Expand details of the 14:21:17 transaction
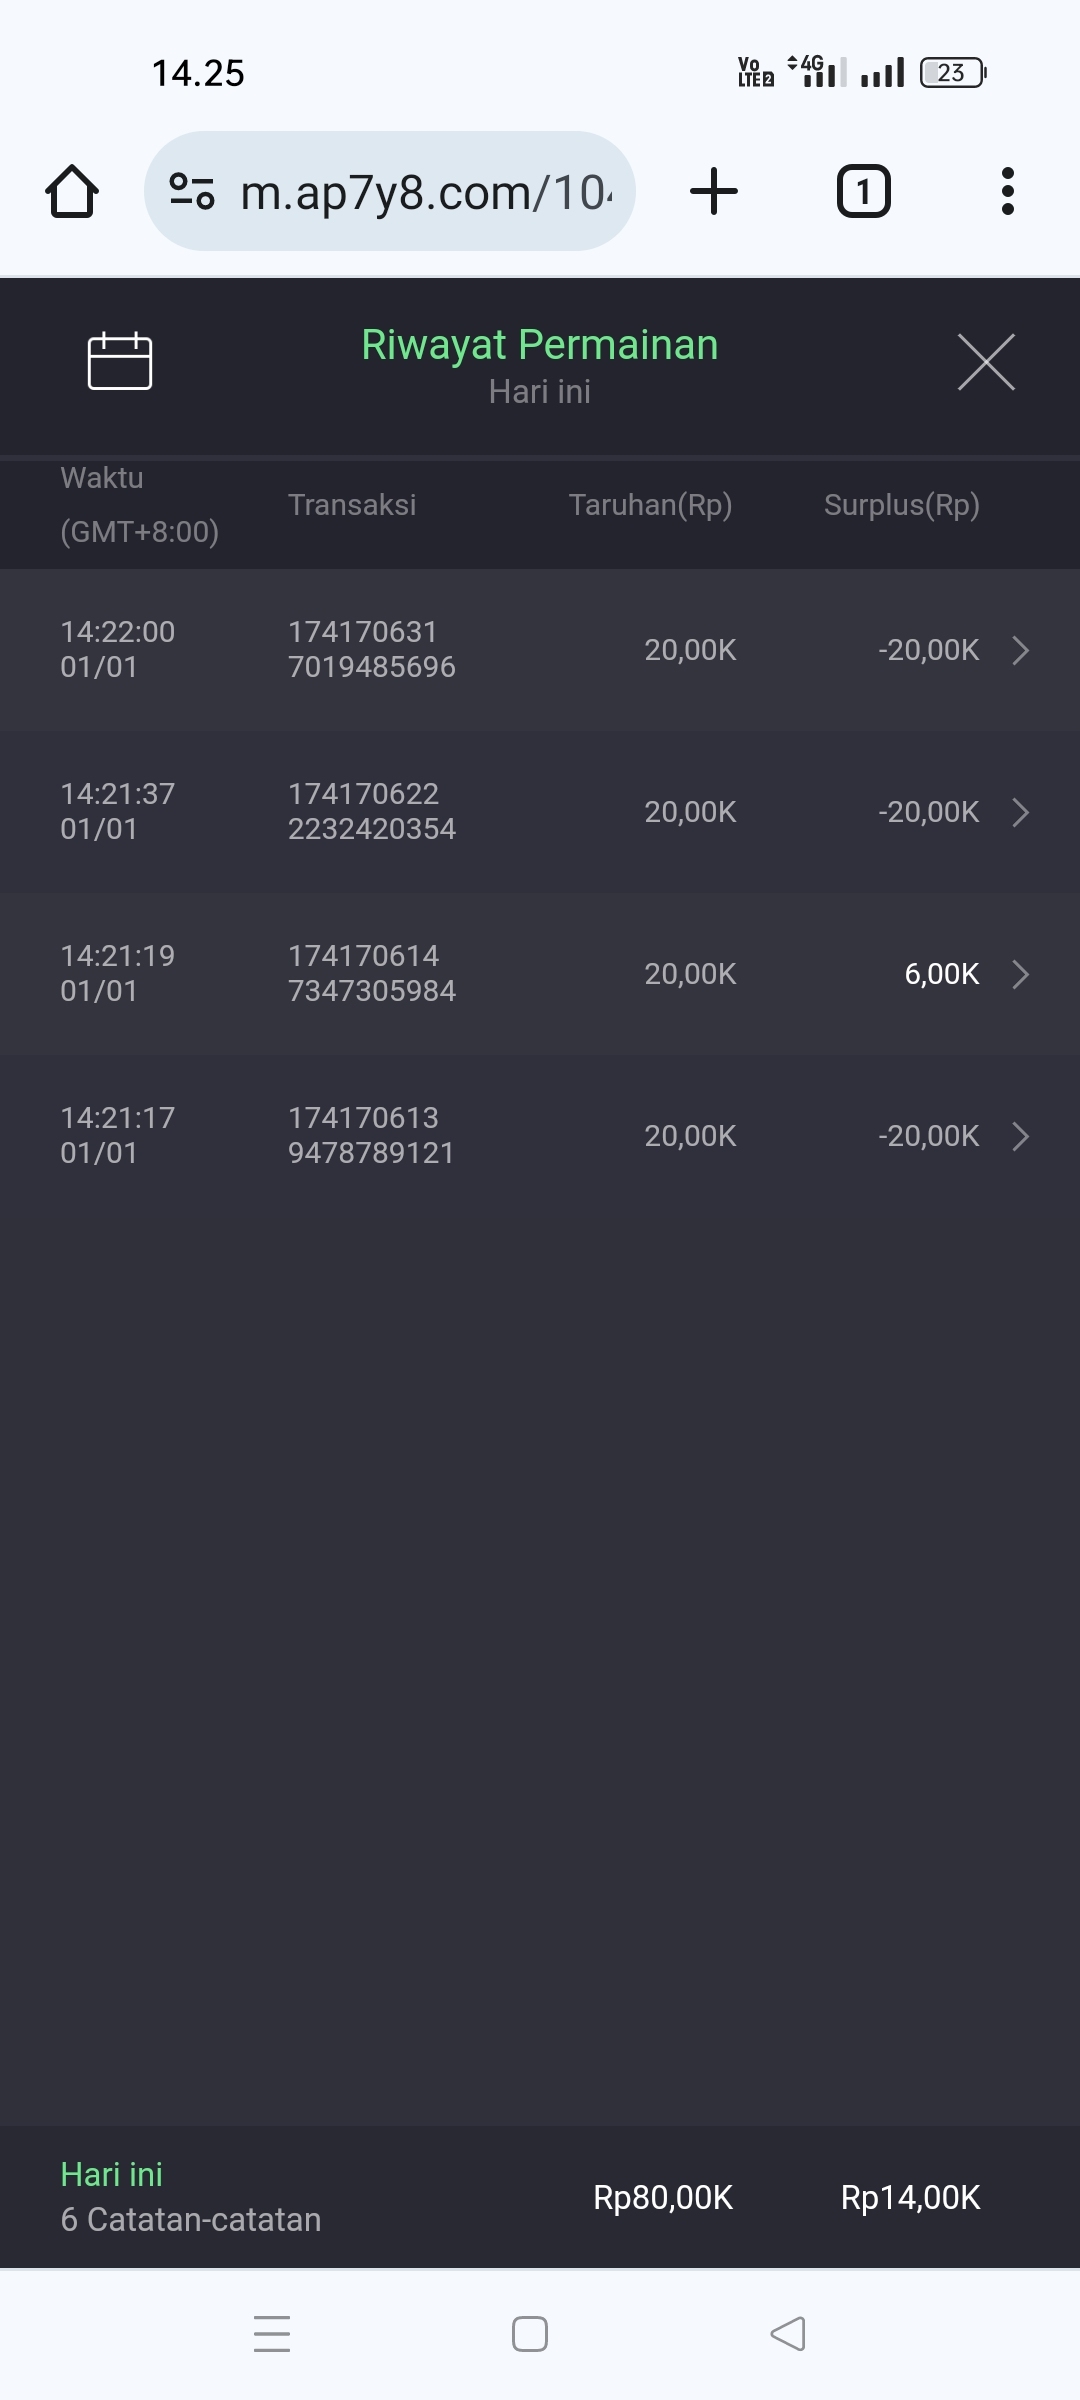This screenshot has width=1080, height=2400. pyautogui.click(x=1020, y=1136)
